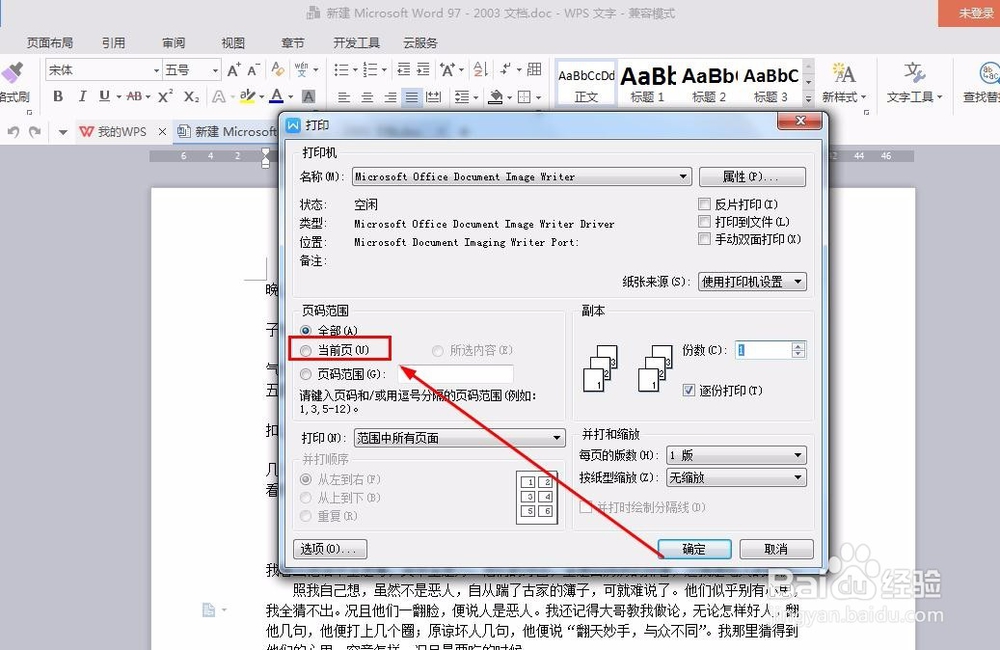This screenshot has width=1000, height=650.
Task: Increment the copies spinner up arrow
Action: (798, 346)
